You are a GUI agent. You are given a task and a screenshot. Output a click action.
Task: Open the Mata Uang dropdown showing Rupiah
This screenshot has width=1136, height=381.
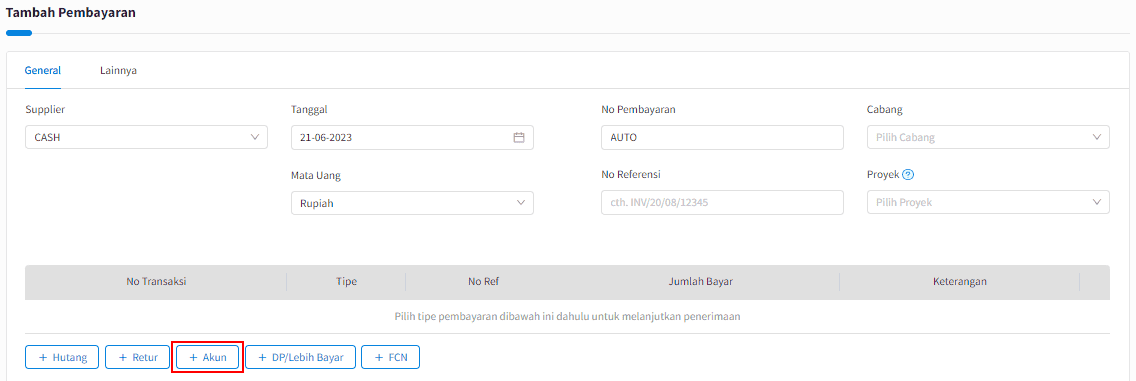coord(412,203)
